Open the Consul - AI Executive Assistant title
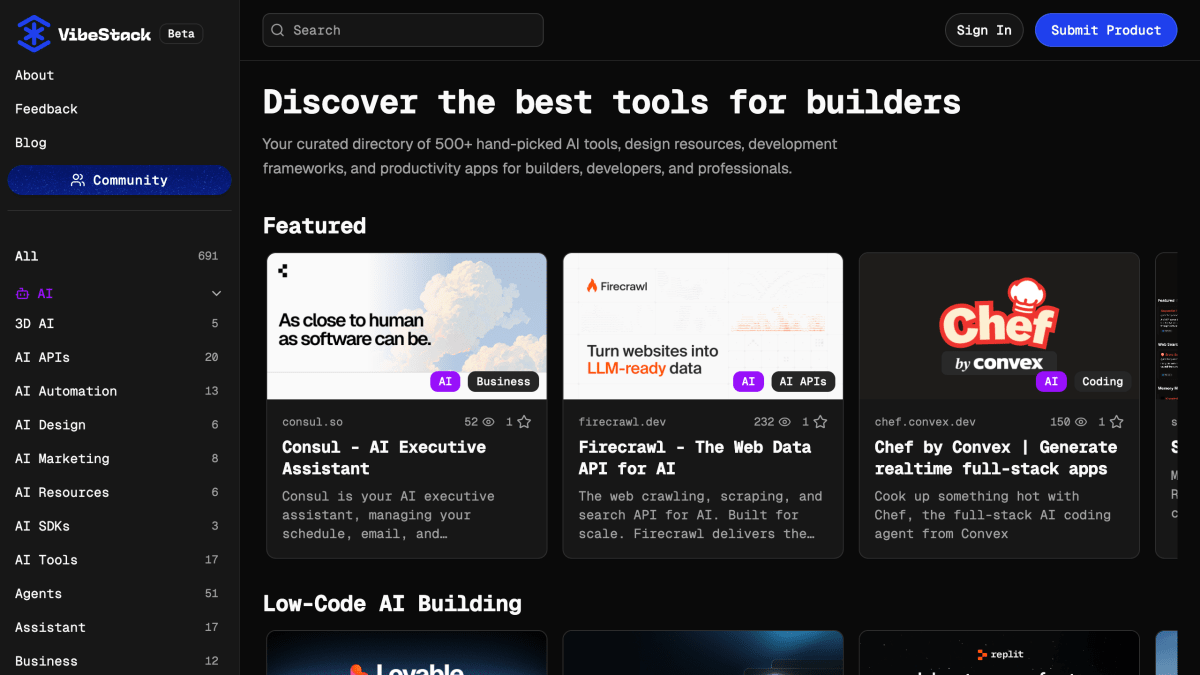This screenshot has width=1200, height=675. 384,458
